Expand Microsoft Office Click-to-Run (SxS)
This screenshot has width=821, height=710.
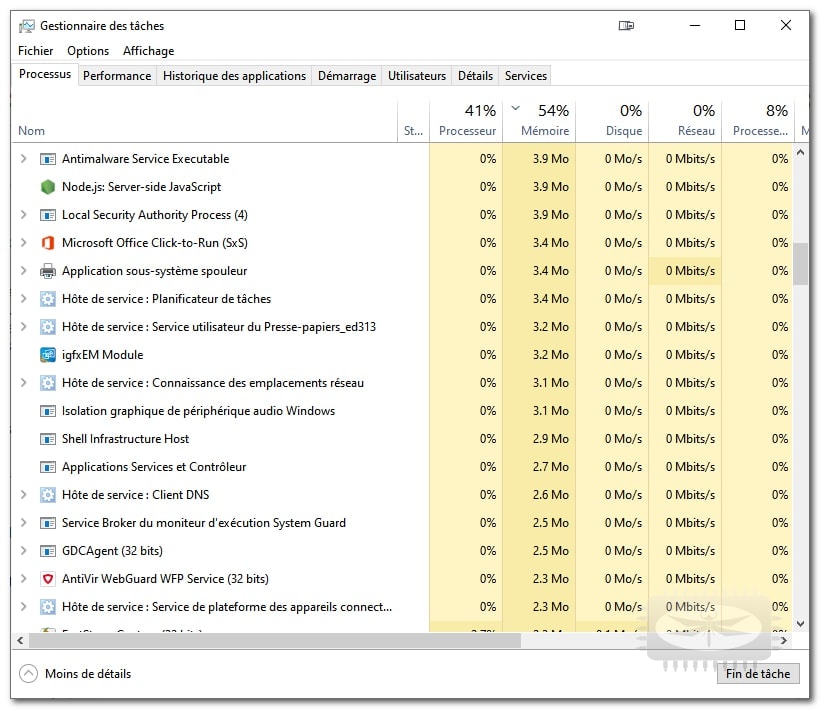point(23,243)
